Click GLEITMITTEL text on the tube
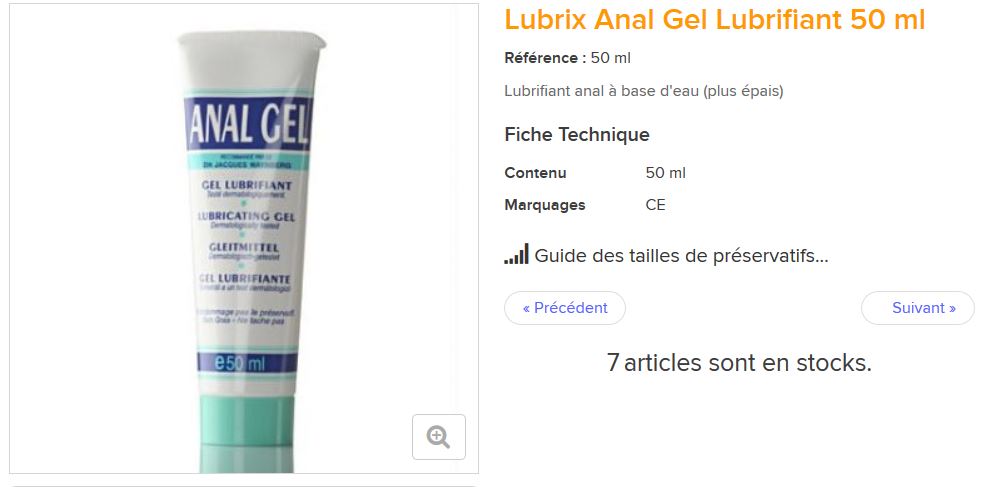The image size is (990, 487). (244, 248)
